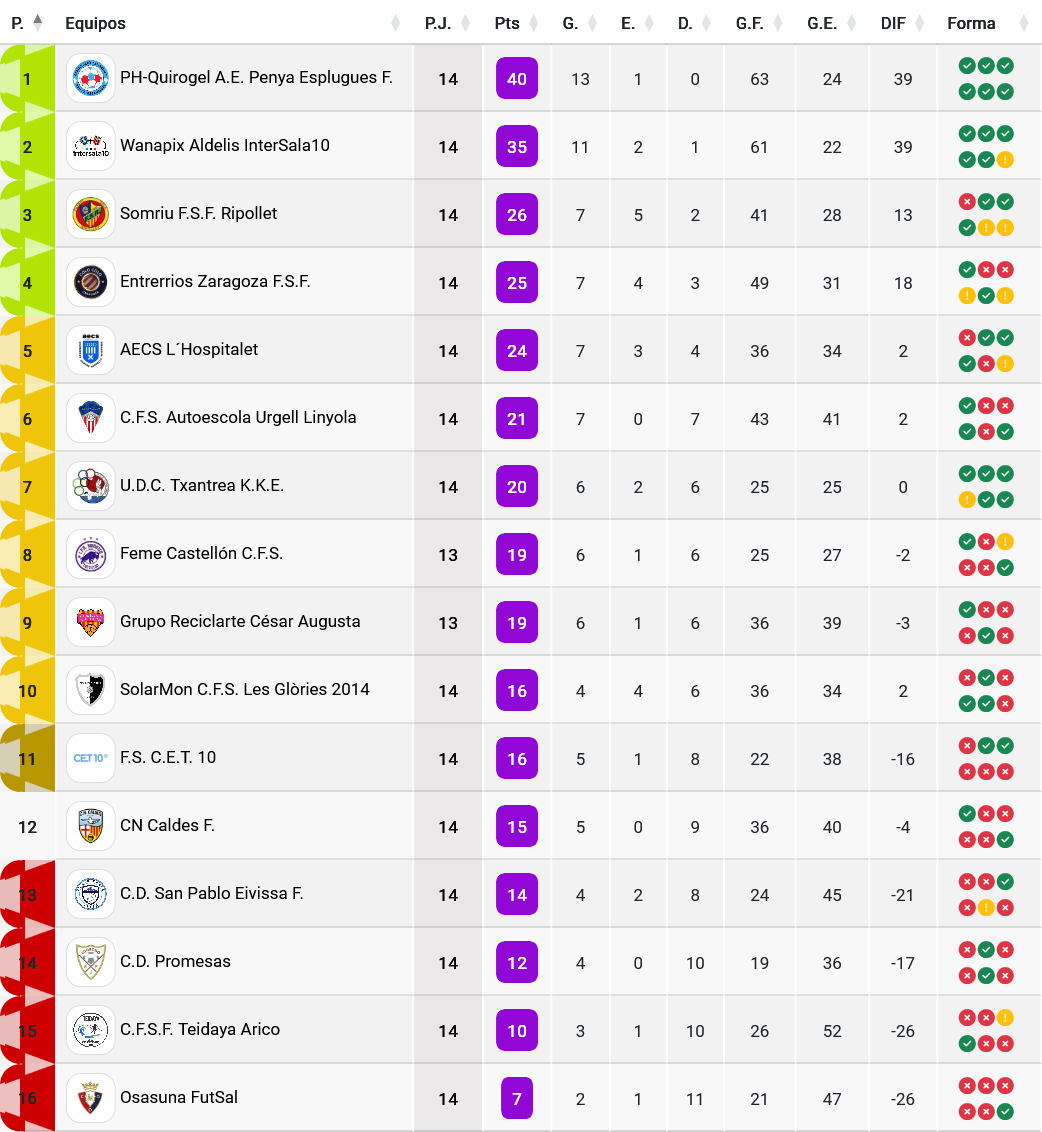Image resolution: width=1042 pixels, height=1132 pixels.
Task: Click the F.S. C.E.T. 10 logo
Action: [x=91, y=758]
